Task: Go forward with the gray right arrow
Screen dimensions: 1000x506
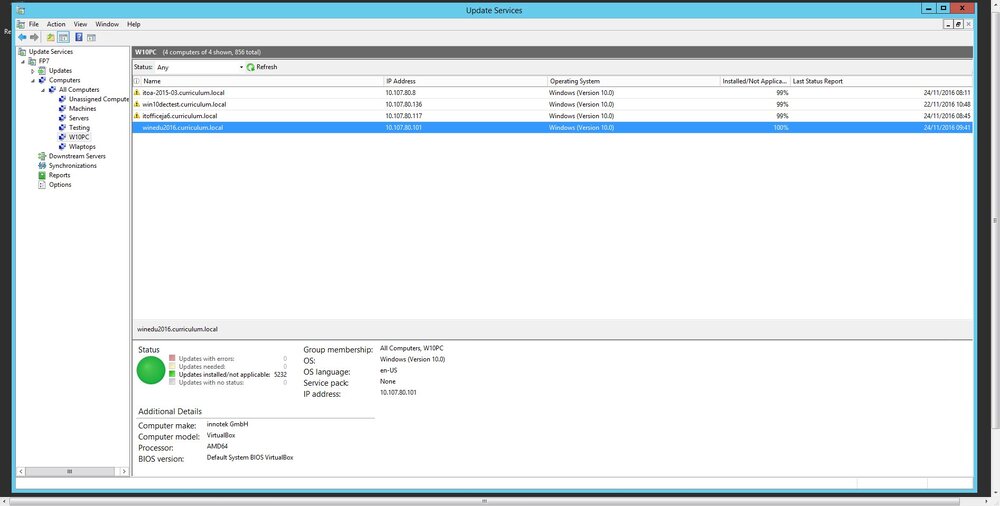Action: point(34,38)
